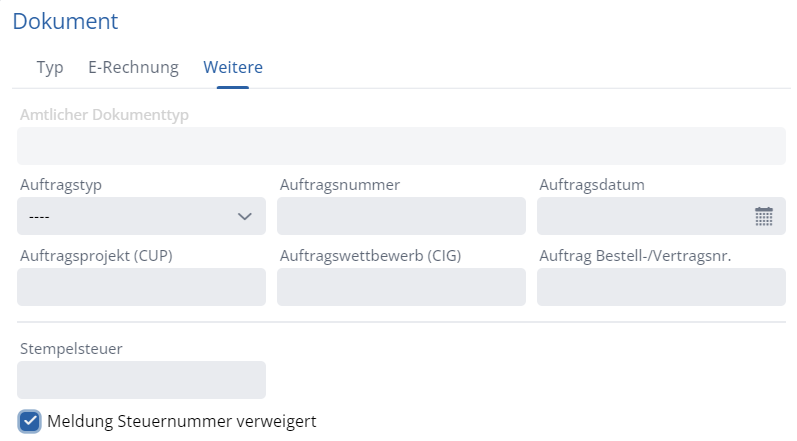Uncheck the Meldung Steuernummer verweigert checkbox

[30, 421]
